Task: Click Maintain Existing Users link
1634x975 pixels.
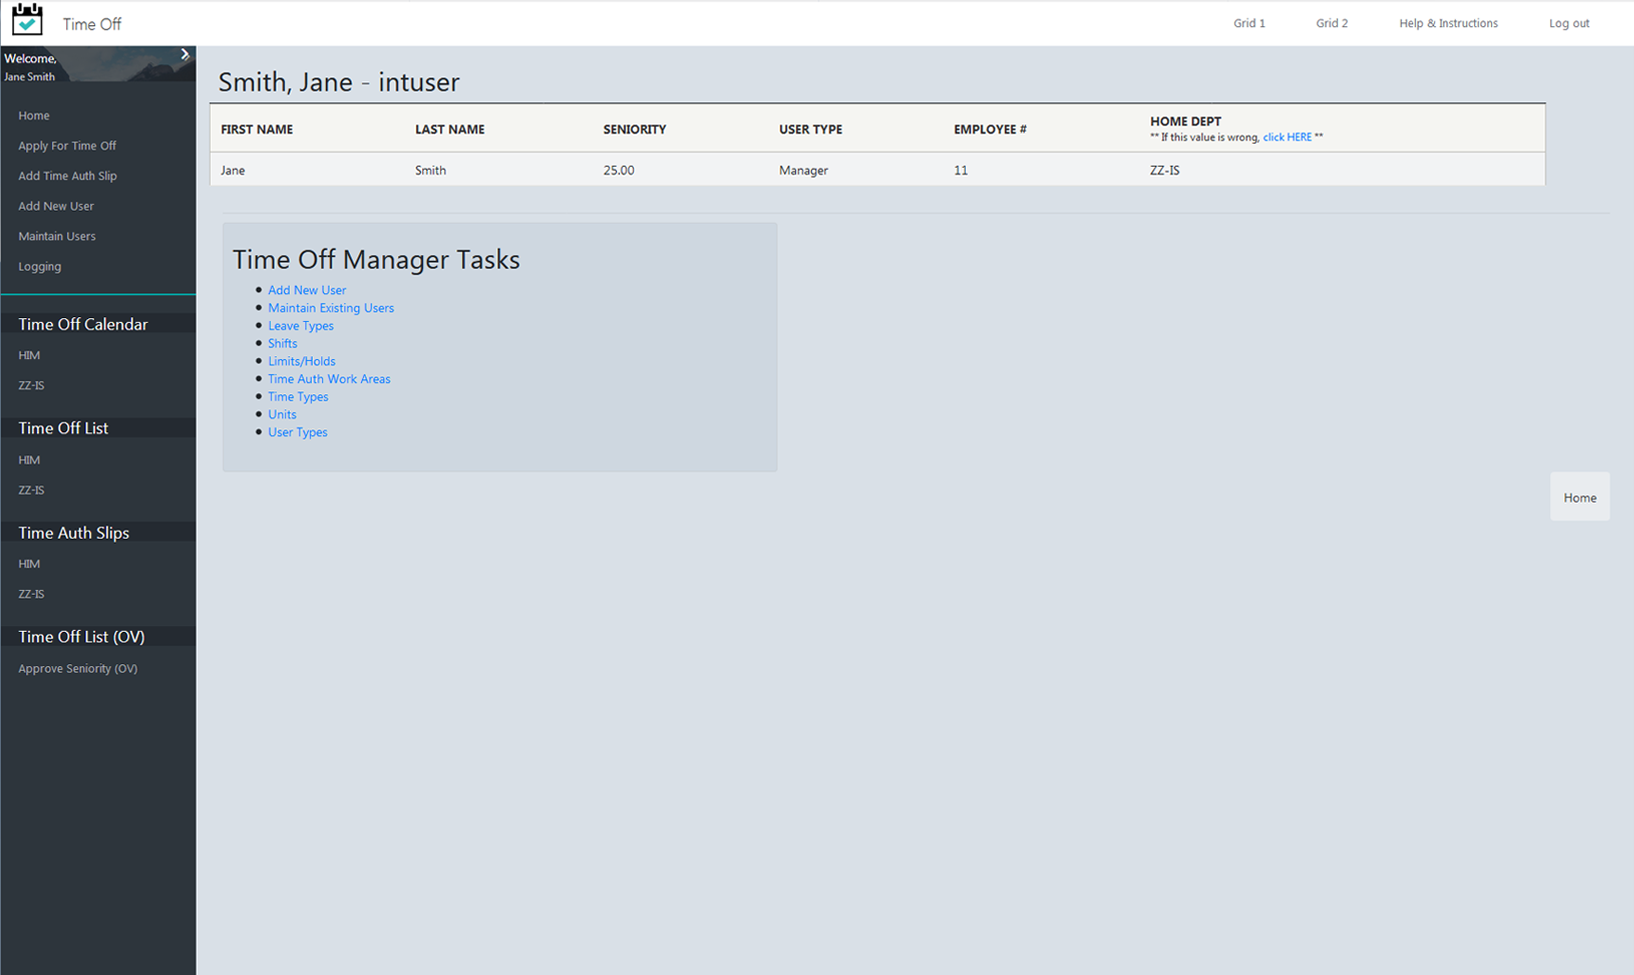Action: [x=330, y=307]
